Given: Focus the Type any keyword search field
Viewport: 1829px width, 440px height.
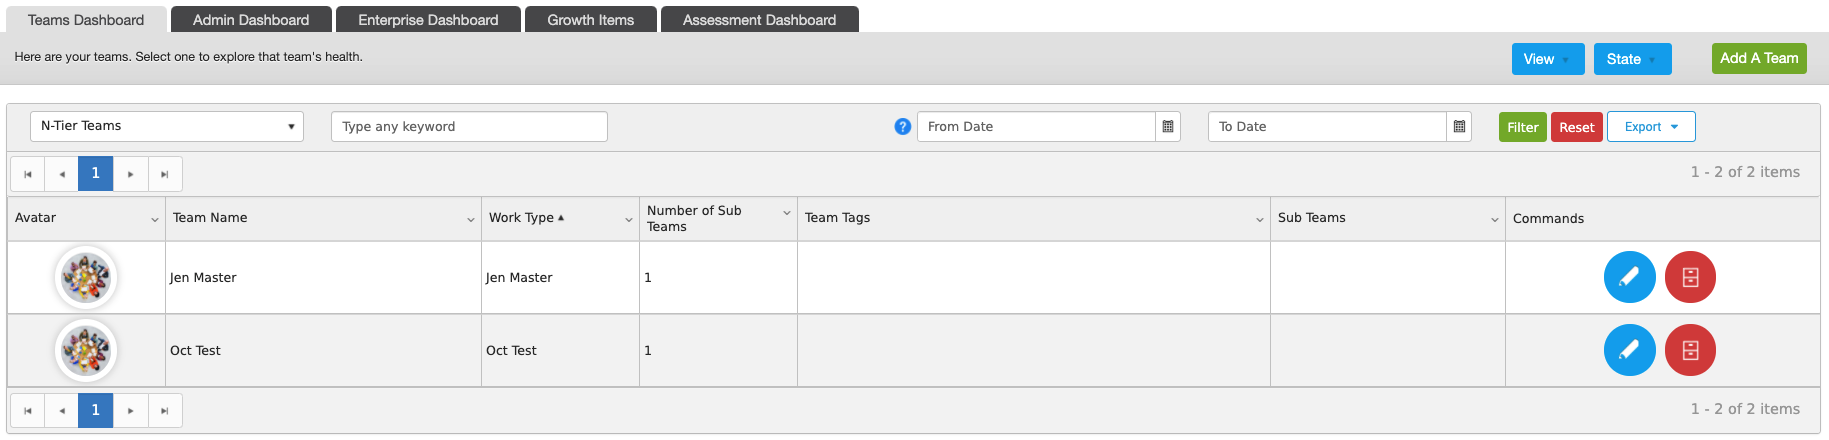Looking at the screenshot, I should point(469,126).
